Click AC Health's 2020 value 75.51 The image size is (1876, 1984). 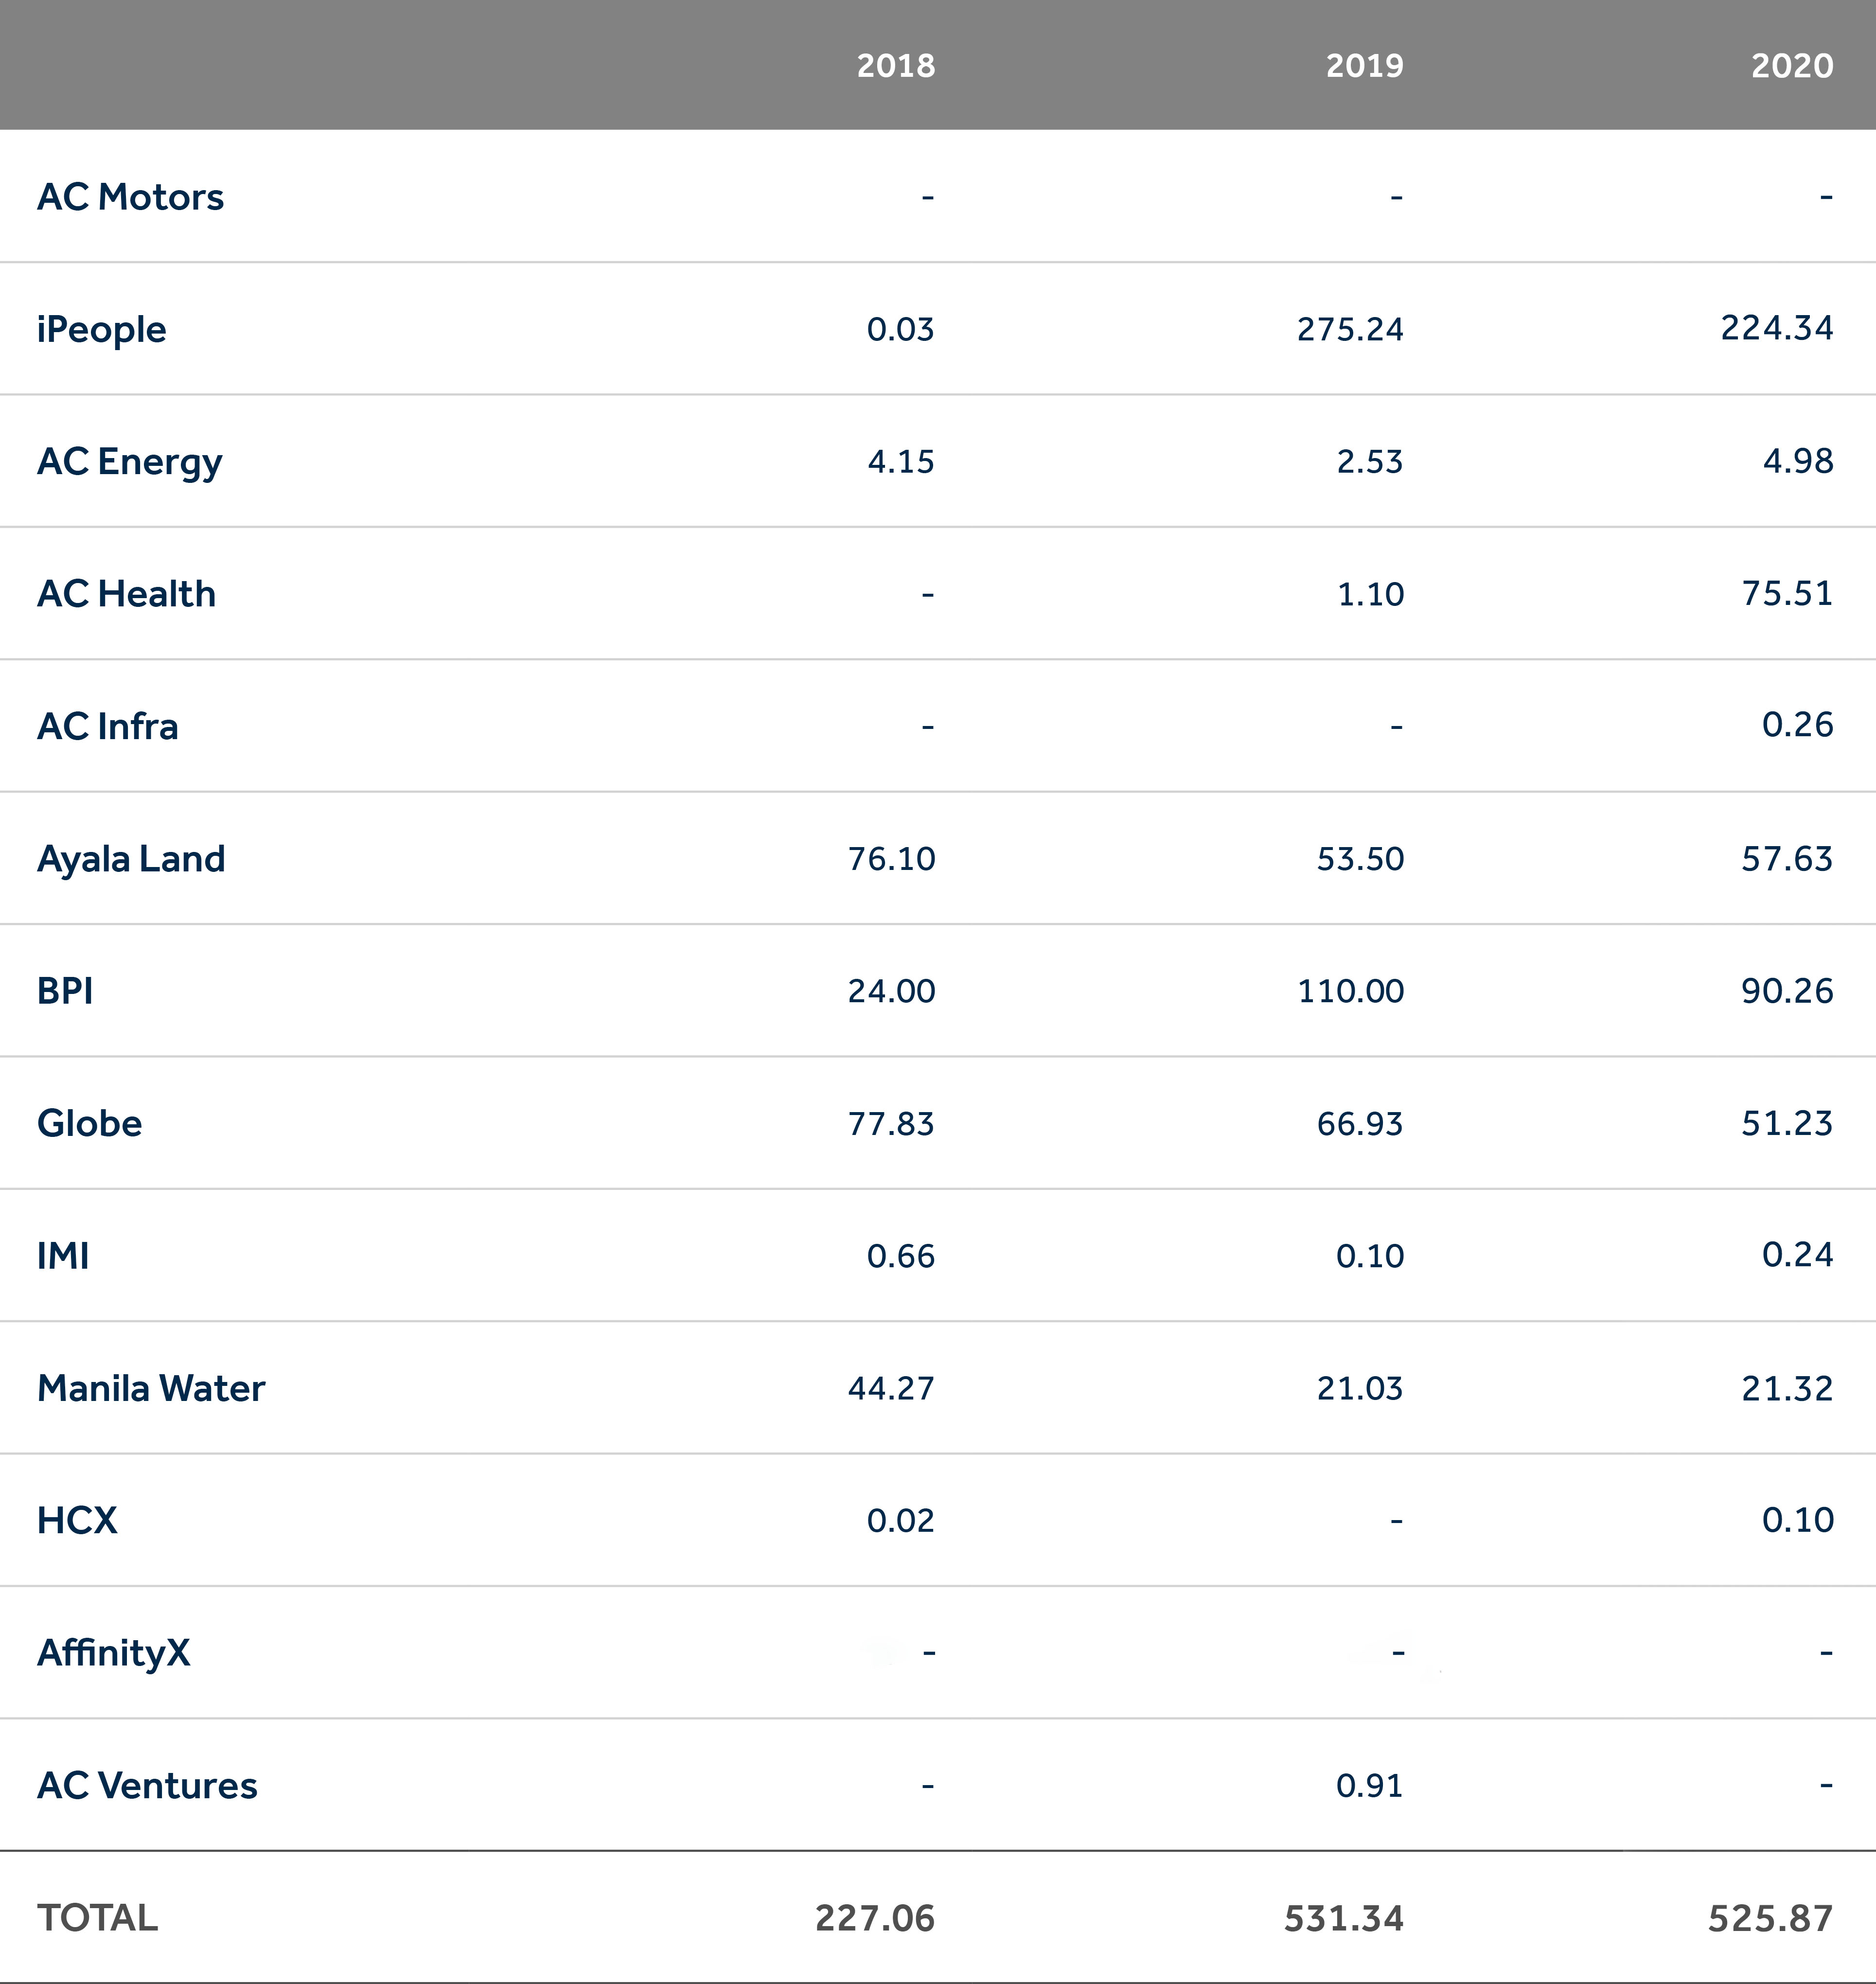click(1787, 593)
